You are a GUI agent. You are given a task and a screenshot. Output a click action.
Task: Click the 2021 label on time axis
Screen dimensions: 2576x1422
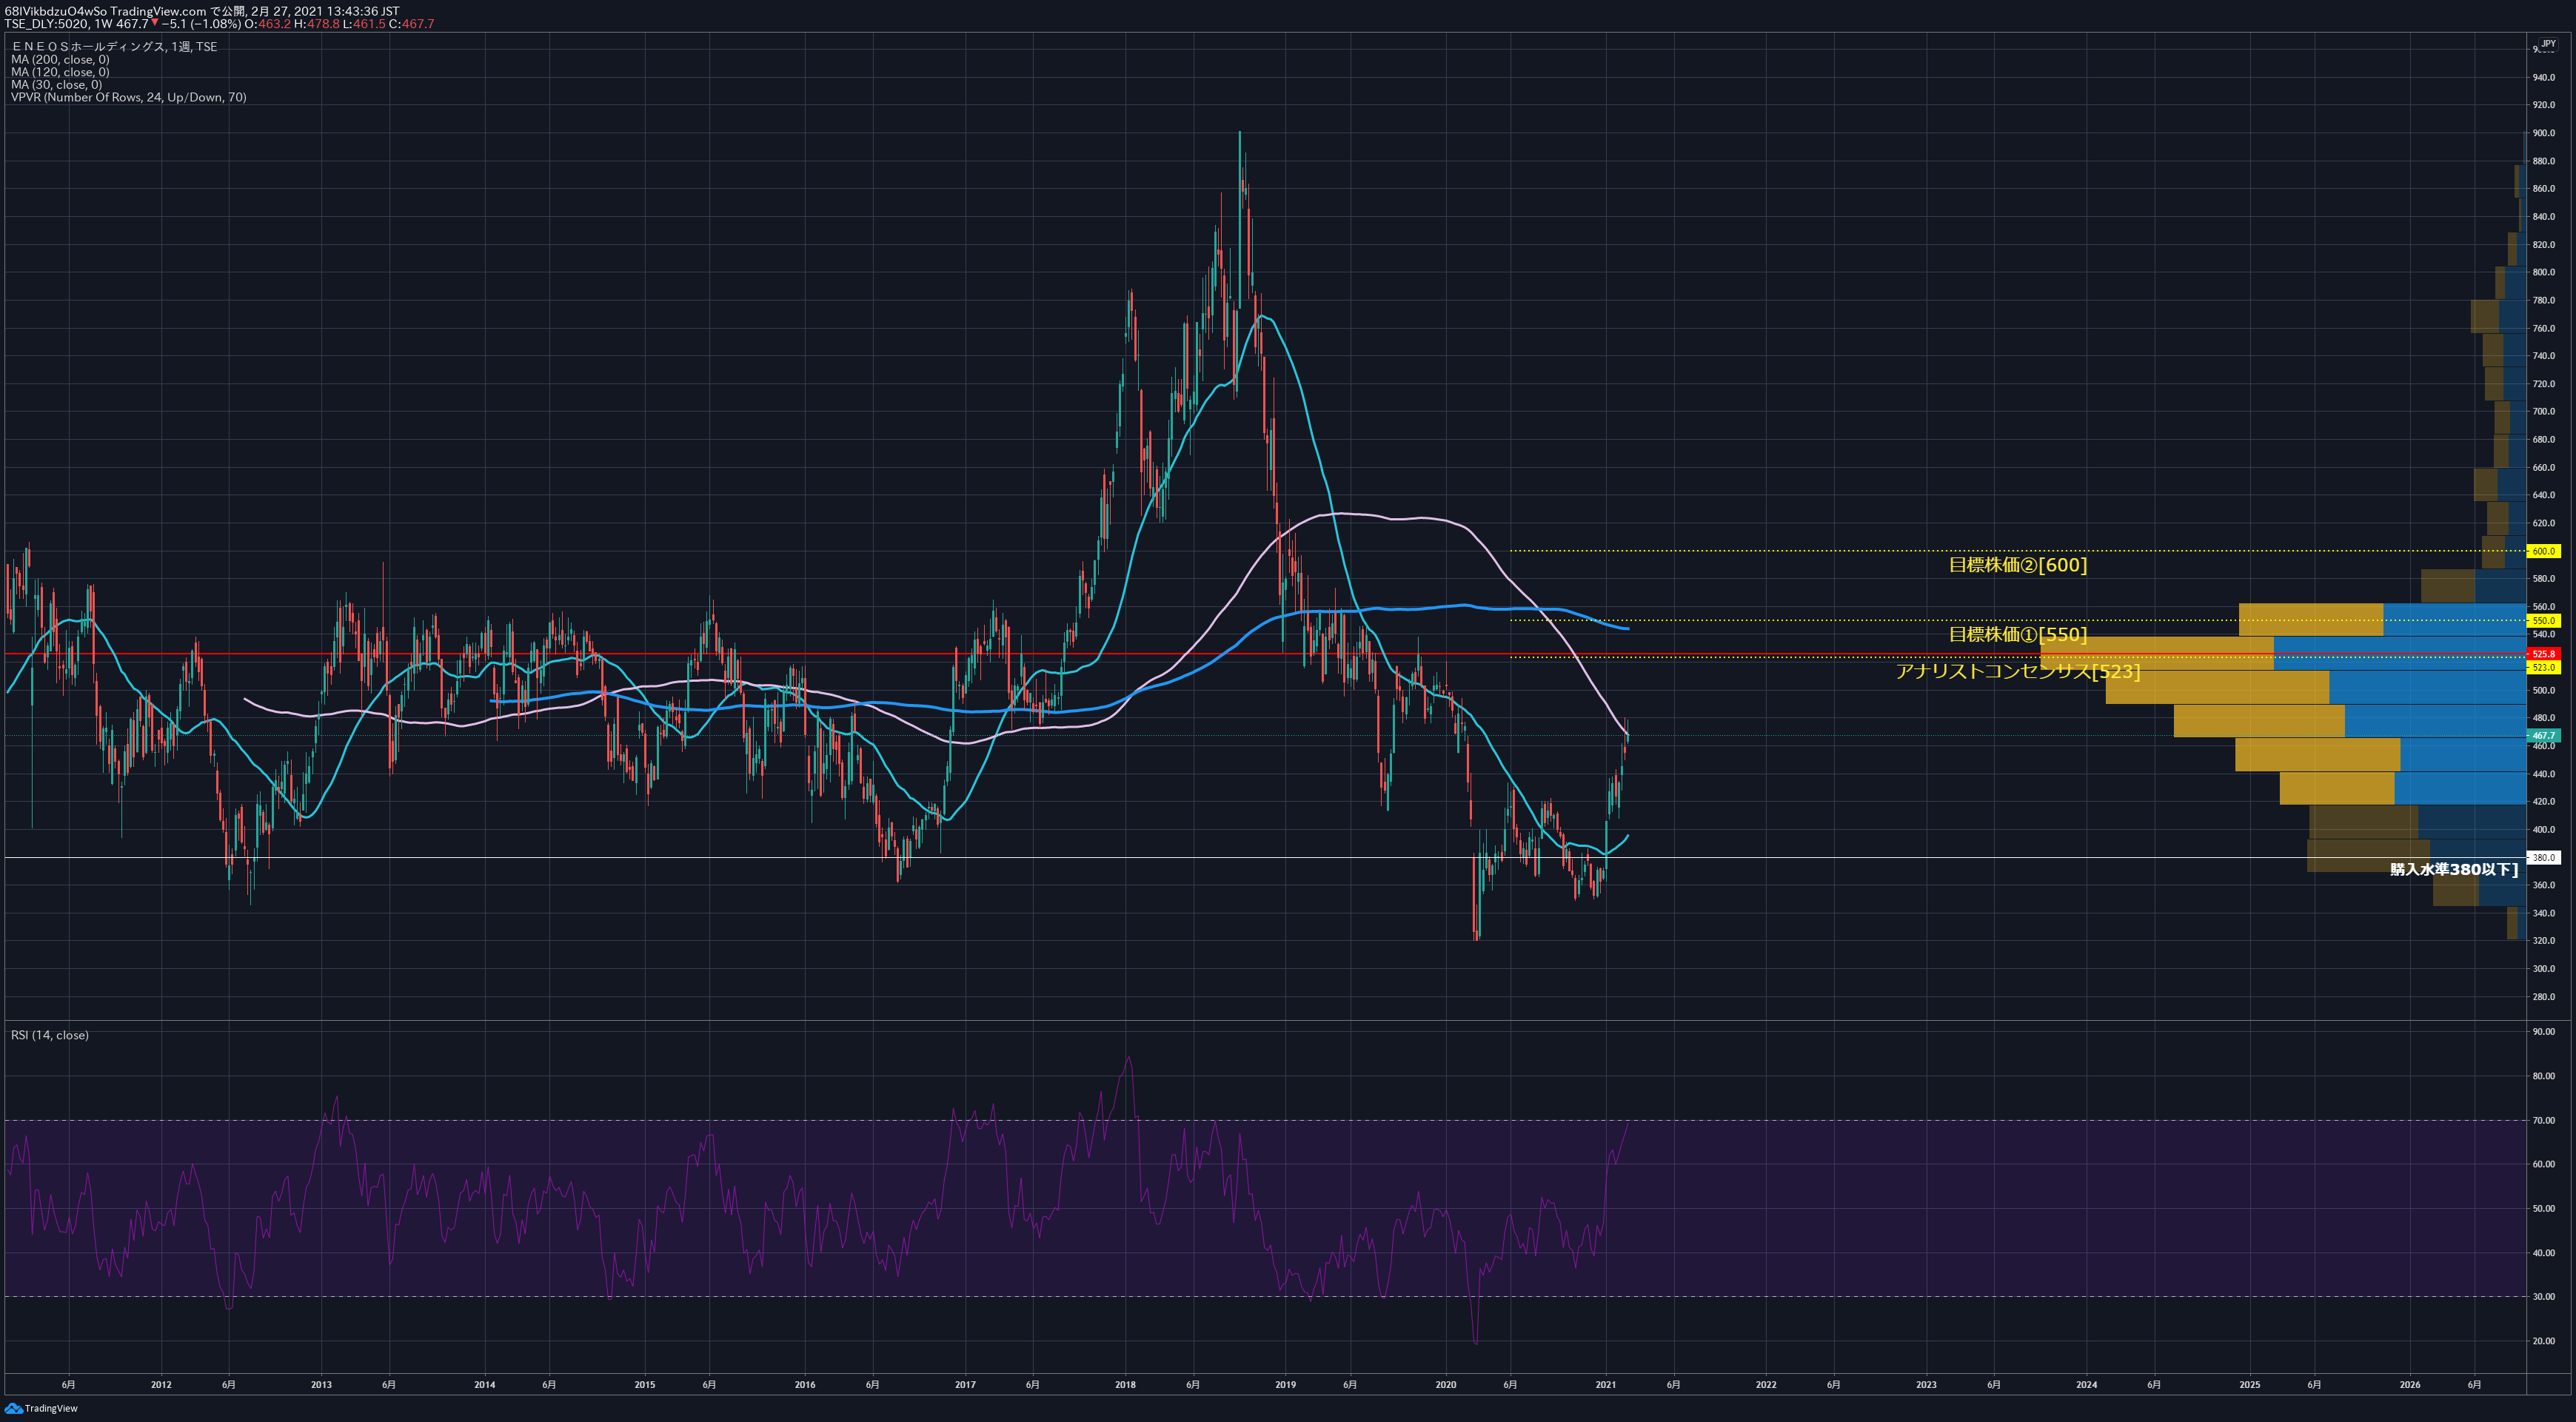[1606, 1385]
